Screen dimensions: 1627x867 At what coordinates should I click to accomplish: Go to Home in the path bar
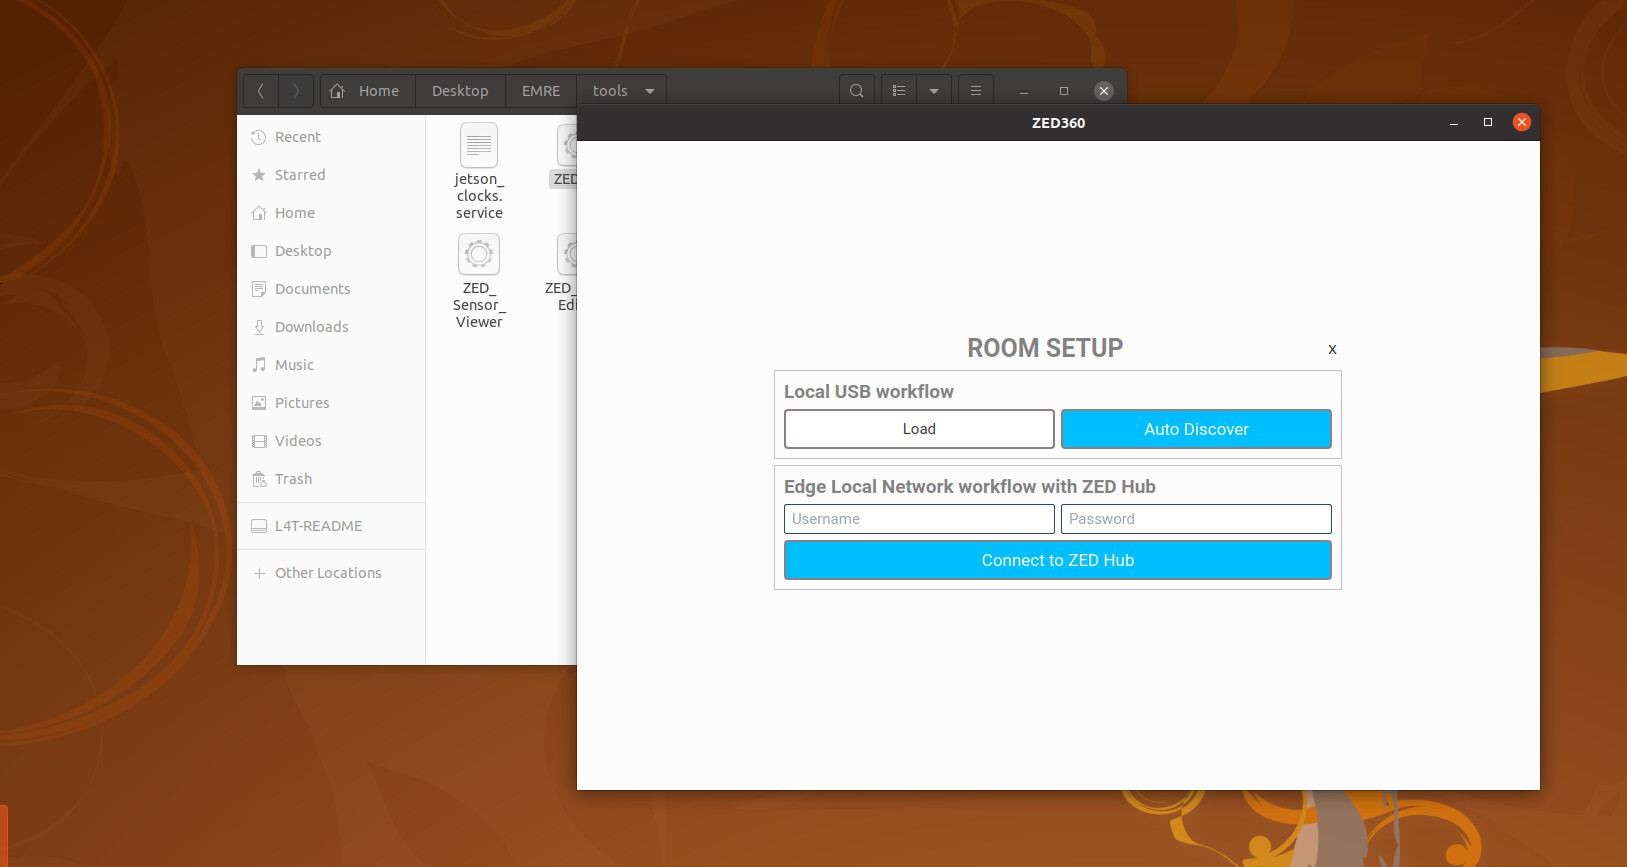click(x=365, y=91)
